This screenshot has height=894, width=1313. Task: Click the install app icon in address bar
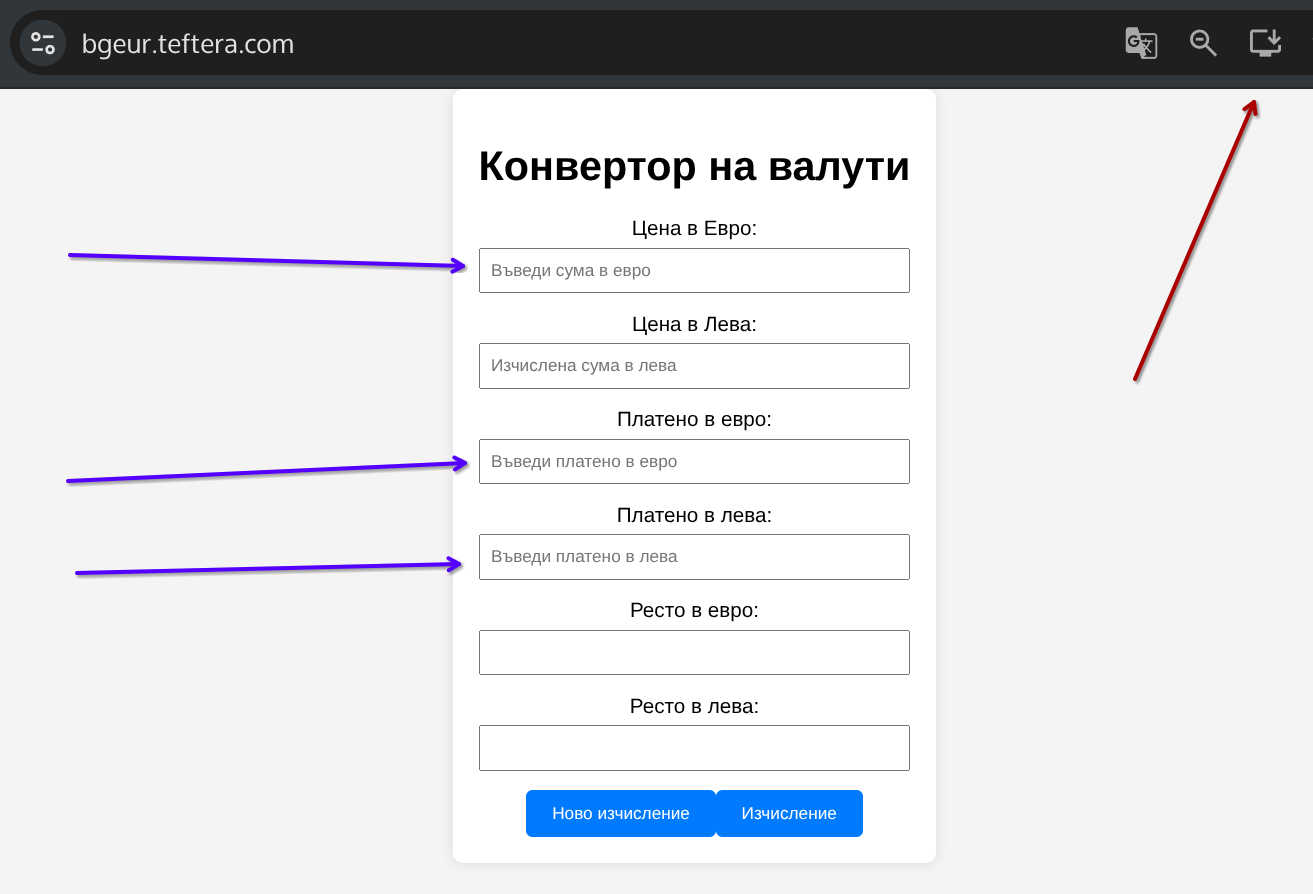[x=1265, y=43]
